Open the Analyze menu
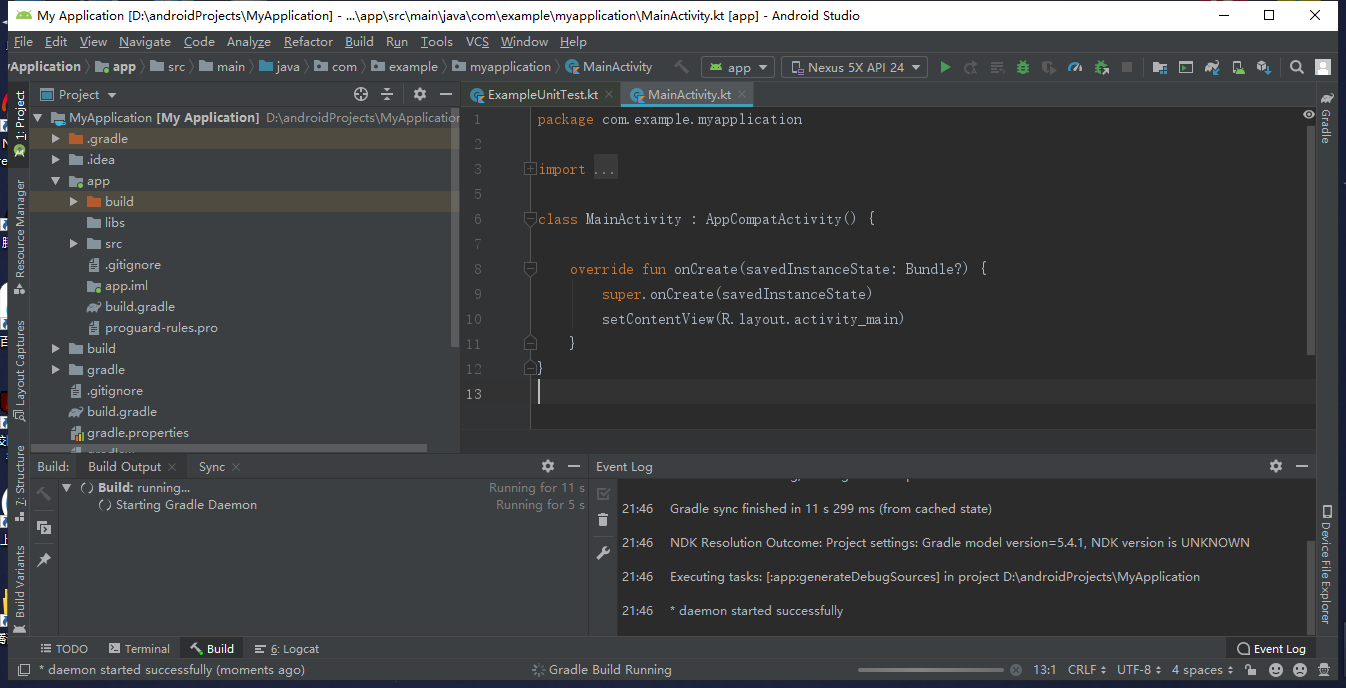 point(249,42)
